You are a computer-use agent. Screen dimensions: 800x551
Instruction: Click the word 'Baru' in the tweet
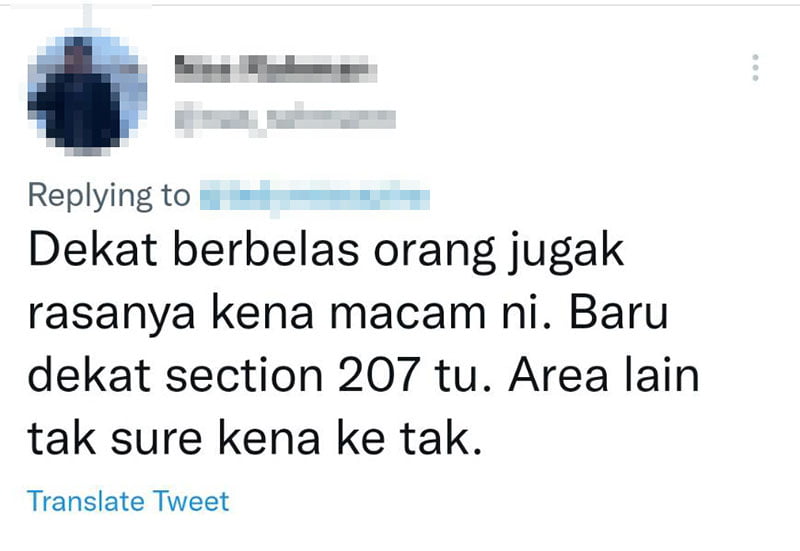point(618,313)
